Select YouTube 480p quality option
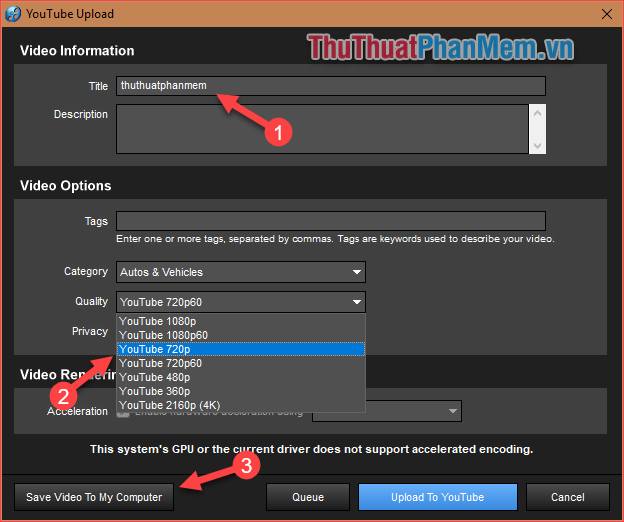The height and width of the screenshot is (522, 624). [241, 377]
